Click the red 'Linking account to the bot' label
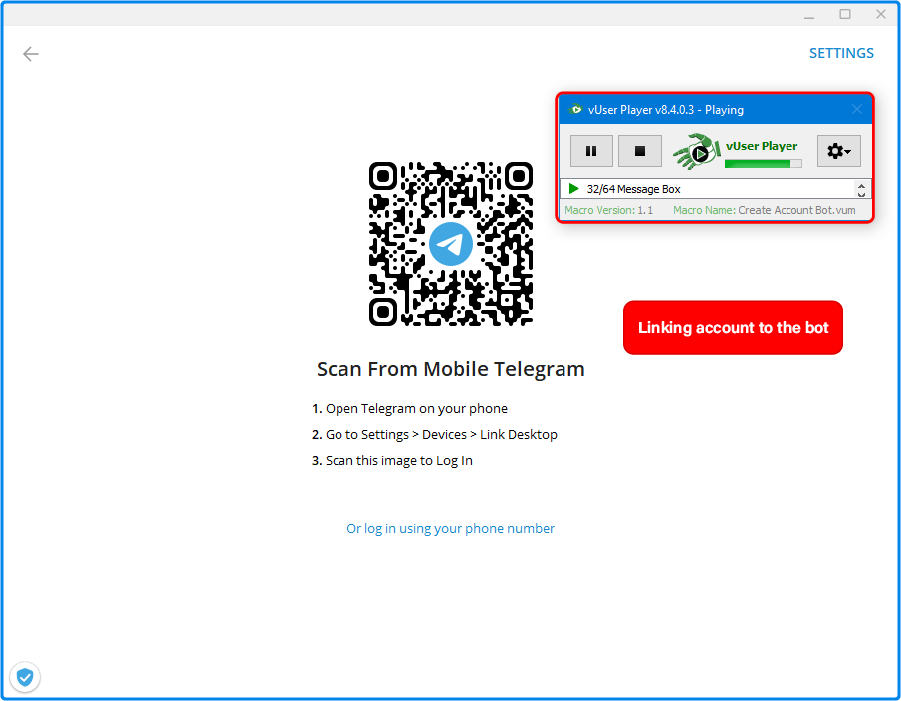This screenshot has height=701, width=901. click(x=733, y=328)
